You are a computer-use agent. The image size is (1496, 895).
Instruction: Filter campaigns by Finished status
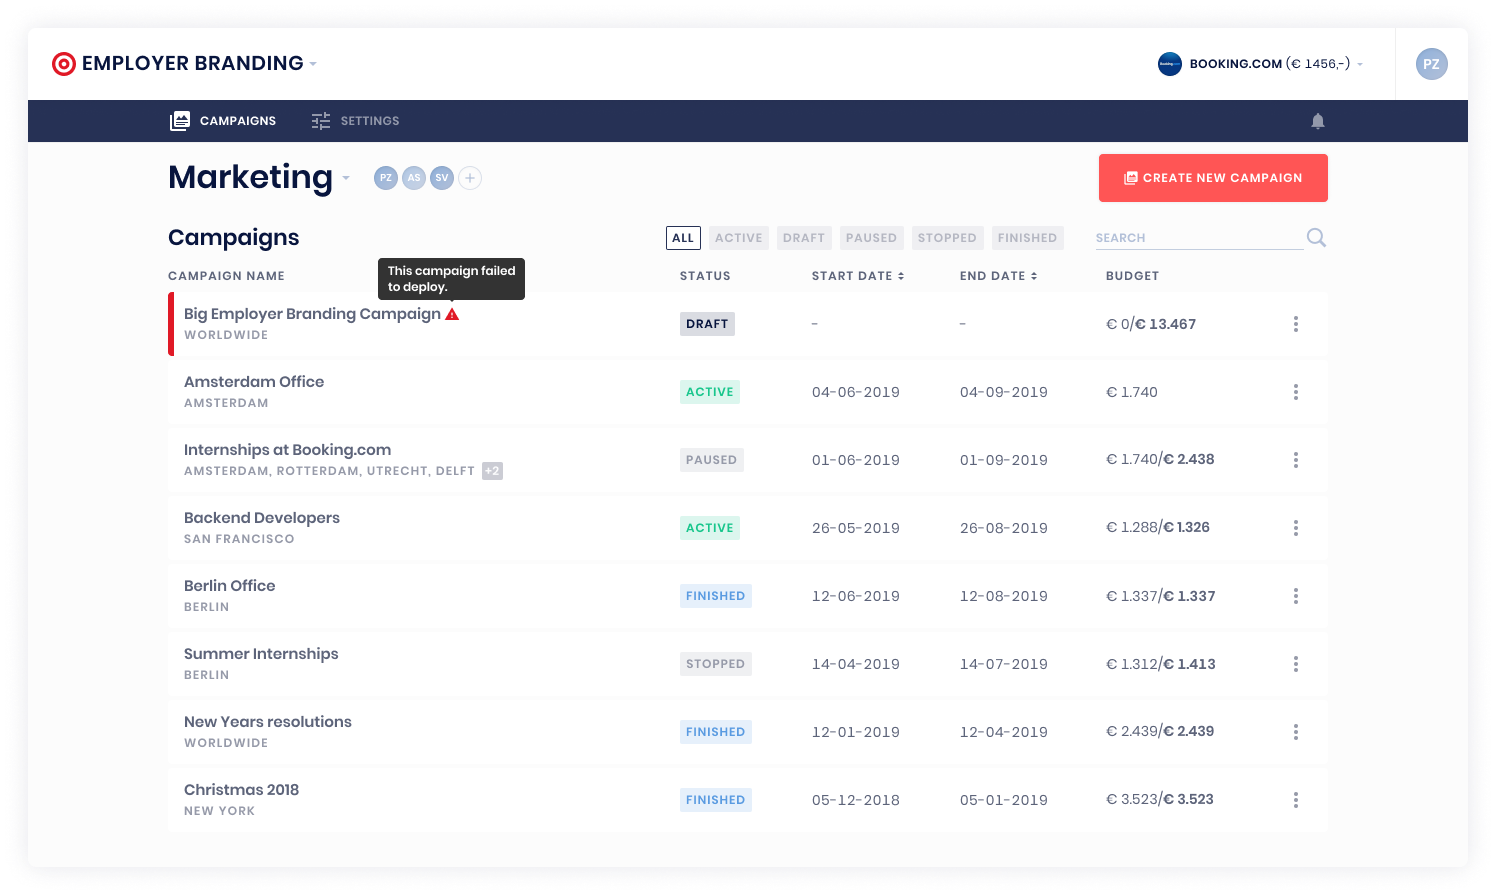pyautogui.click(x=1027, y=238)
